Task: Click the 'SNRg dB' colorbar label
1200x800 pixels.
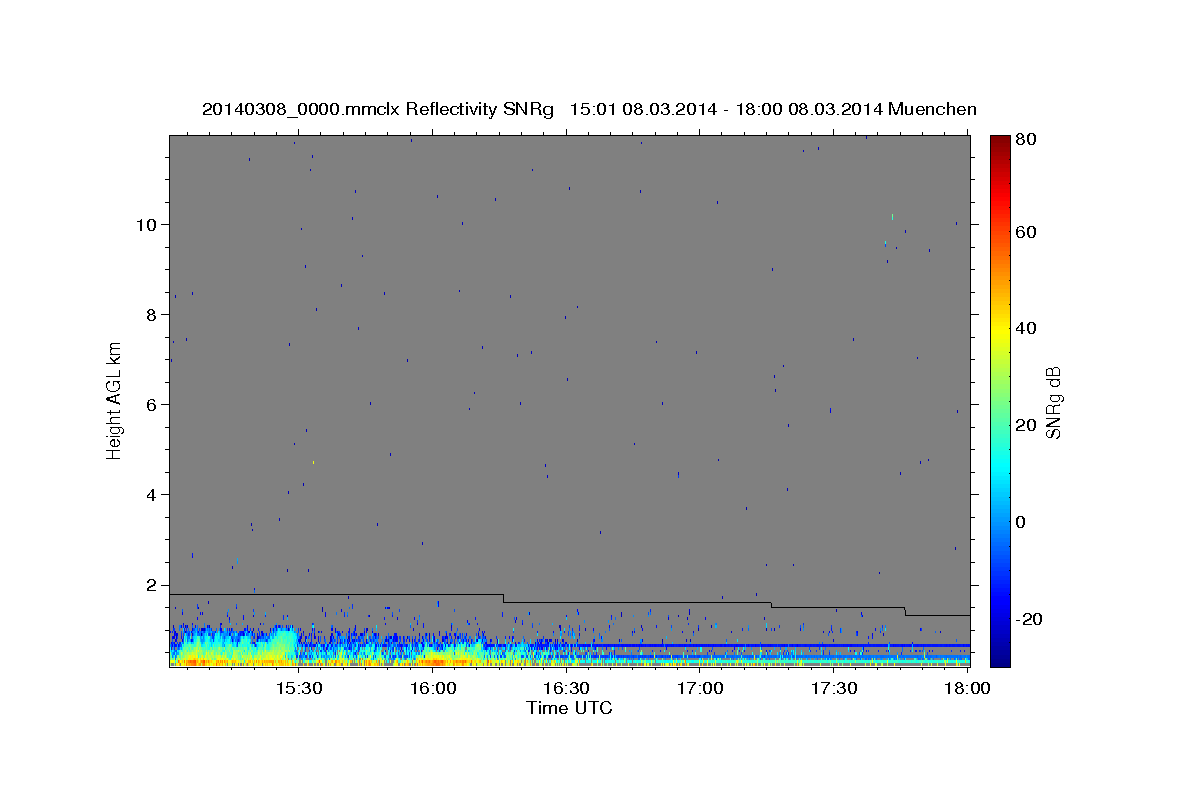Action: [1053, 401]
